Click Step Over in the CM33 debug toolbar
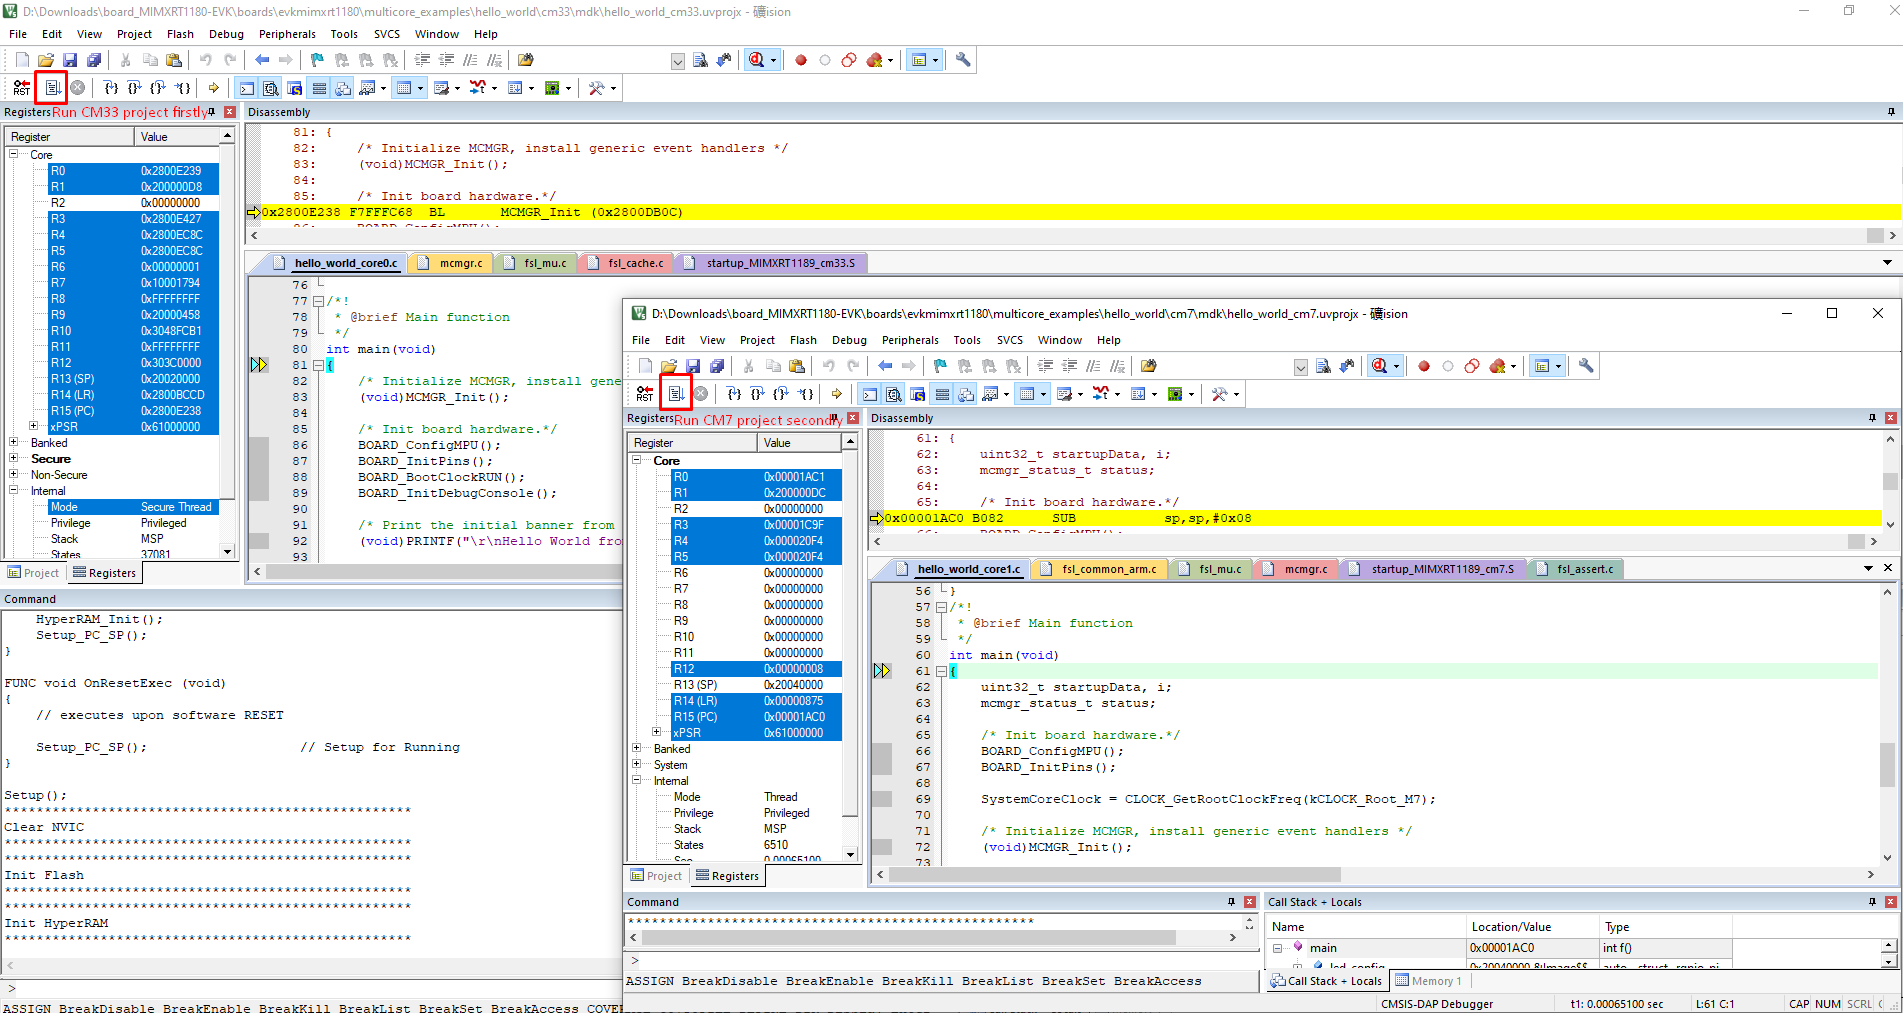The height and width of the screenshot is (1013, 1903). pyautogui.click(x=134, y=88)
